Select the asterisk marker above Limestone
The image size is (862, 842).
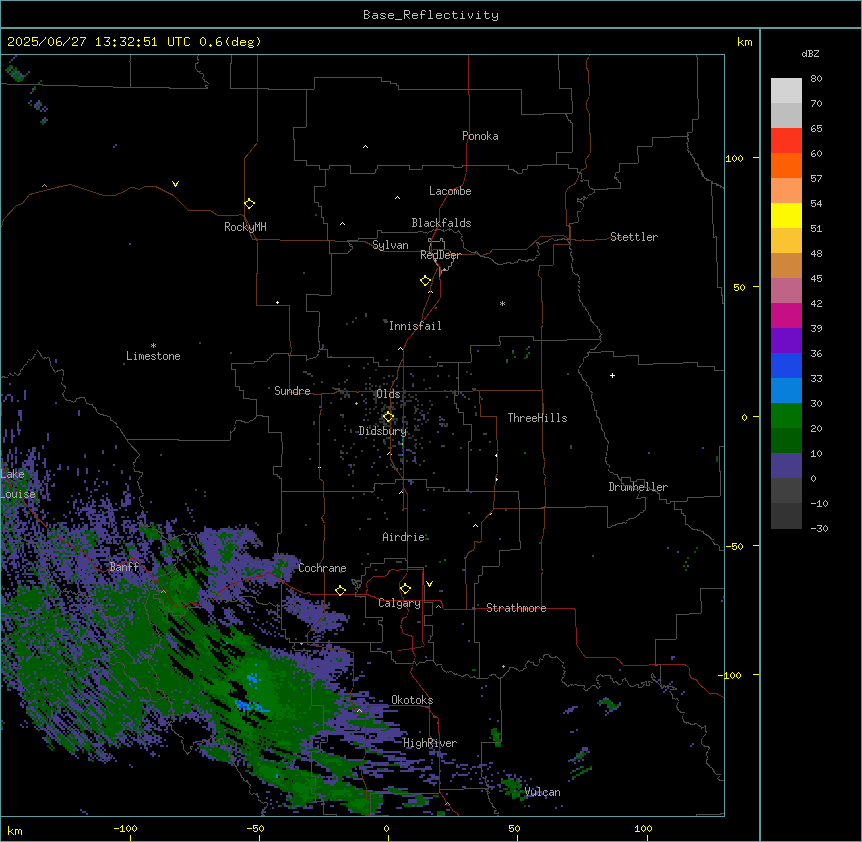point(153,346)
